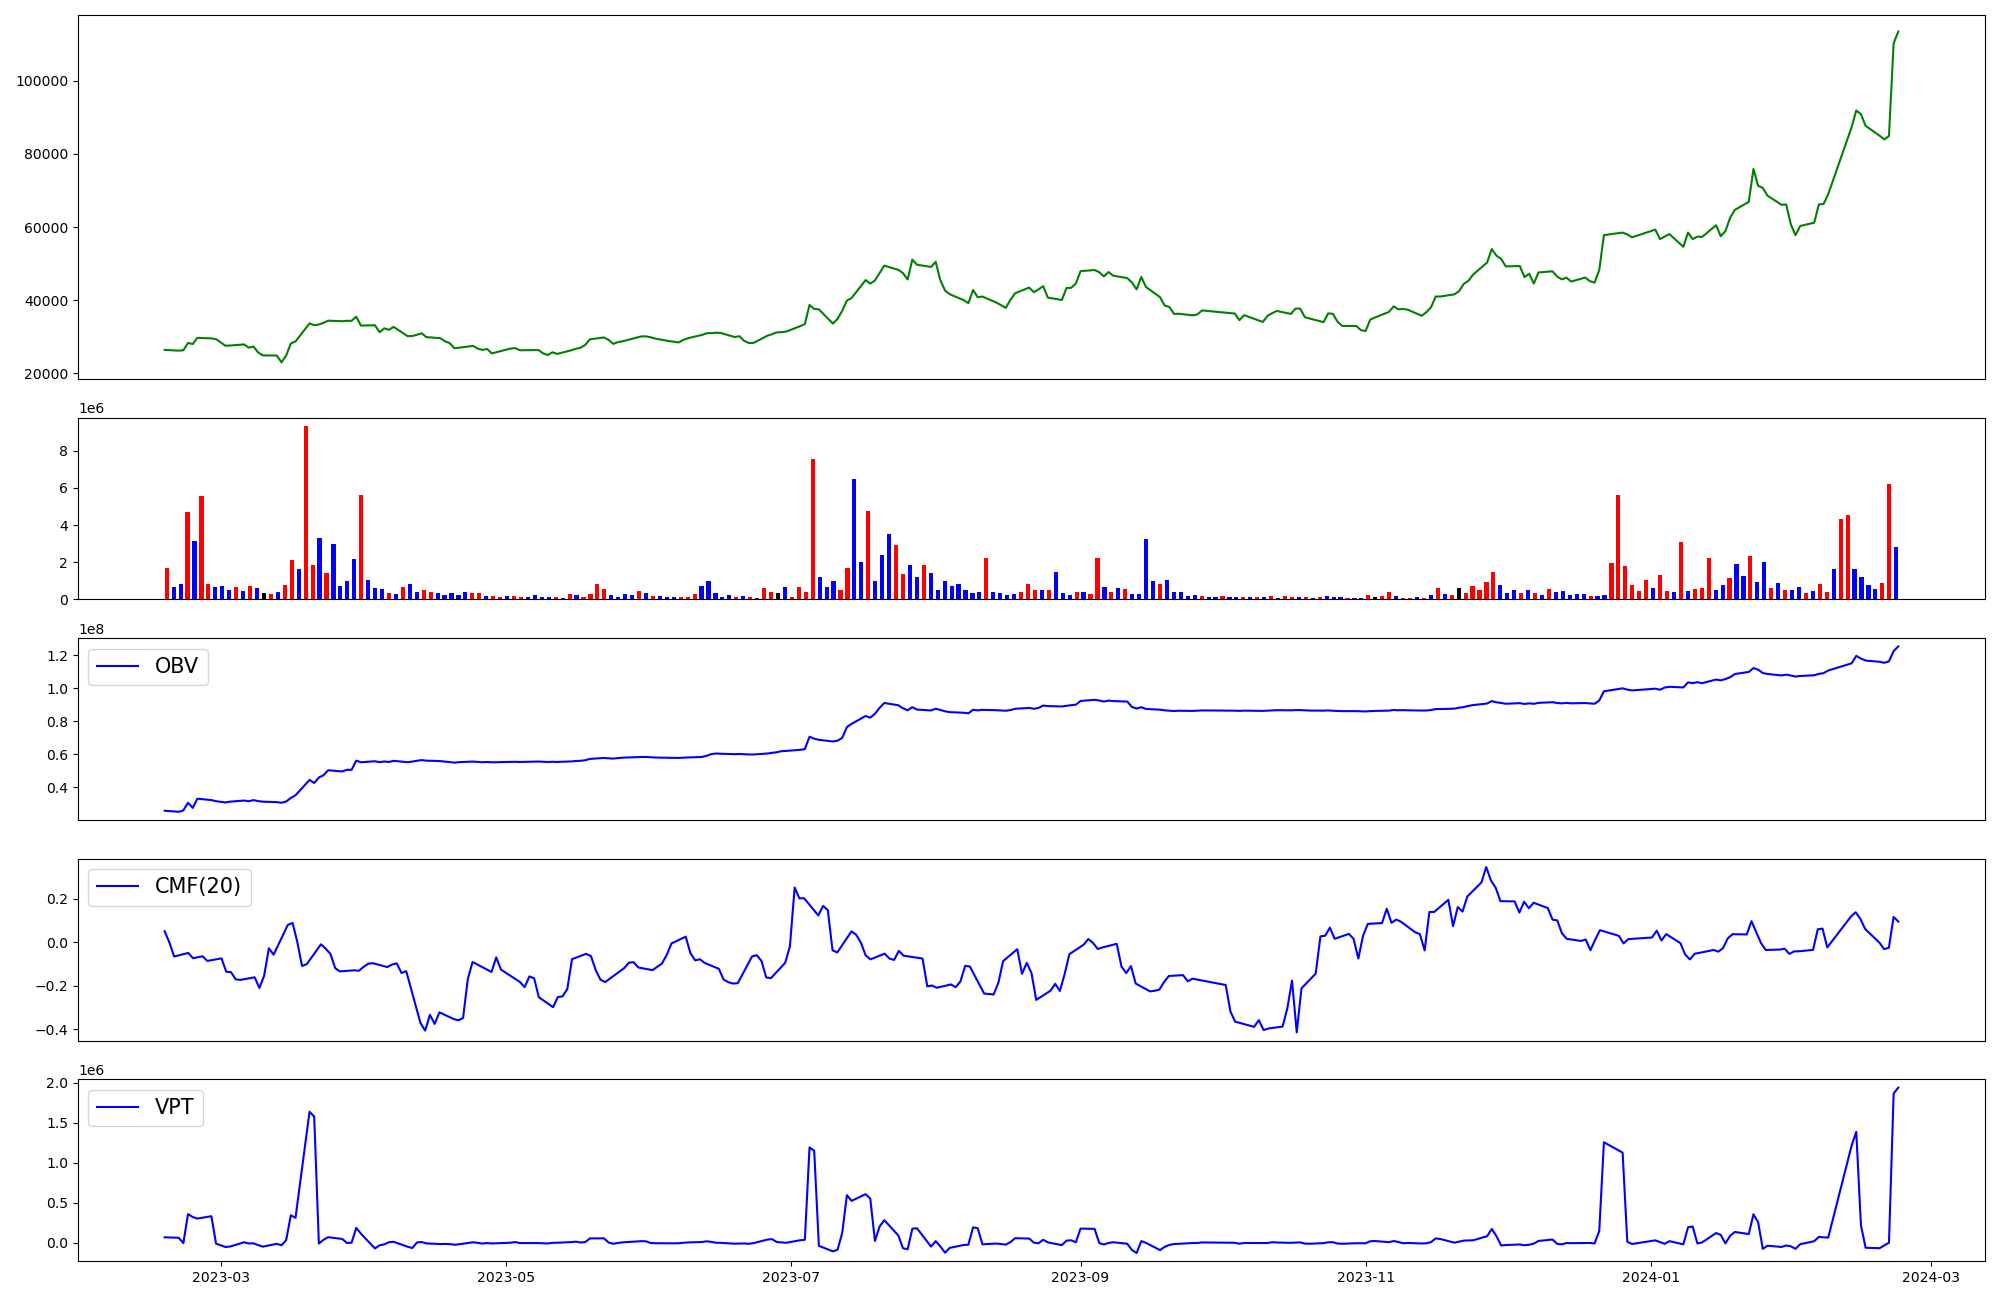Click the CMF(20) legend label
The width and height of the screenshot is (2000, 1300).
tap(197, 887)
